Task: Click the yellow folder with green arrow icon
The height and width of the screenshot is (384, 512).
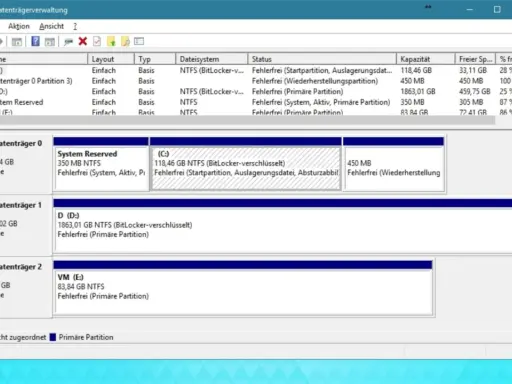Action: click(x=111, y=41)
